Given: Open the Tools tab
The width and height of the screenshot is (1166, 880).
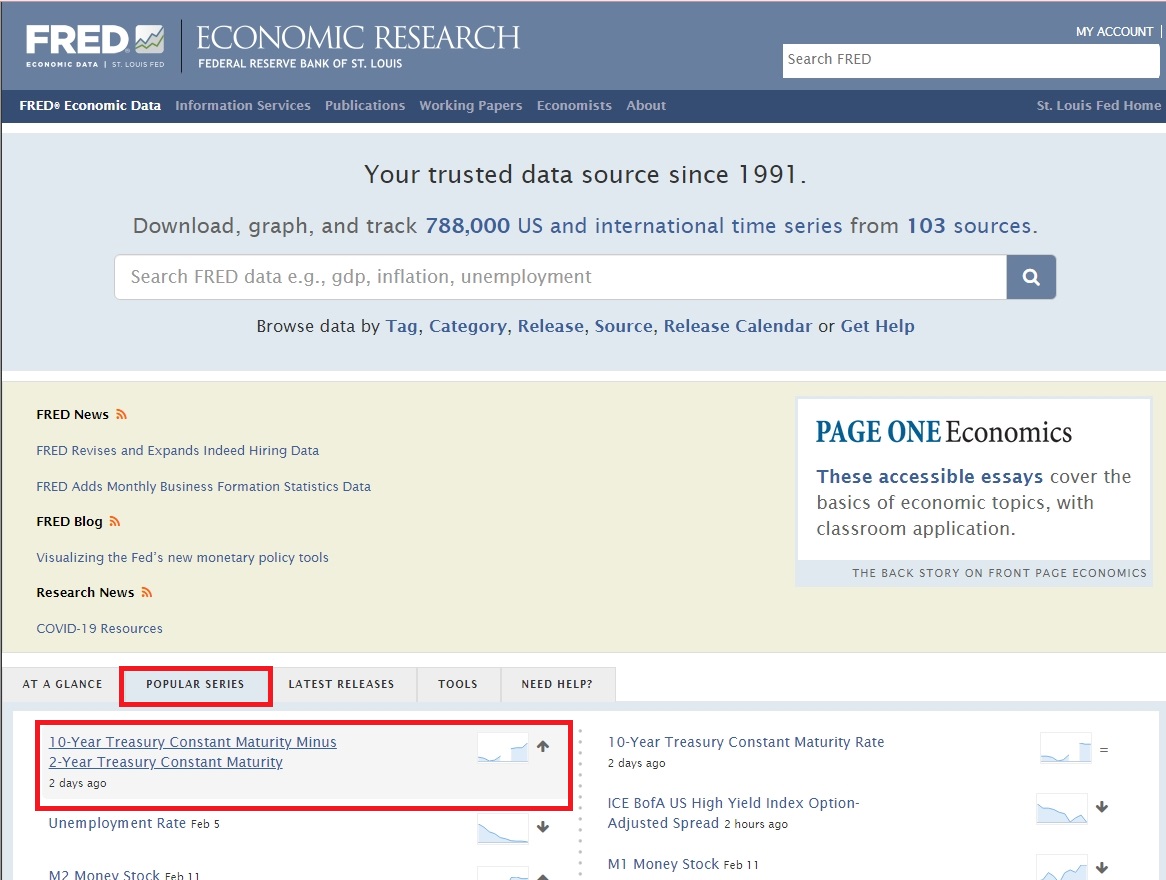Looking at the screenshot, I should coord(458,684).
